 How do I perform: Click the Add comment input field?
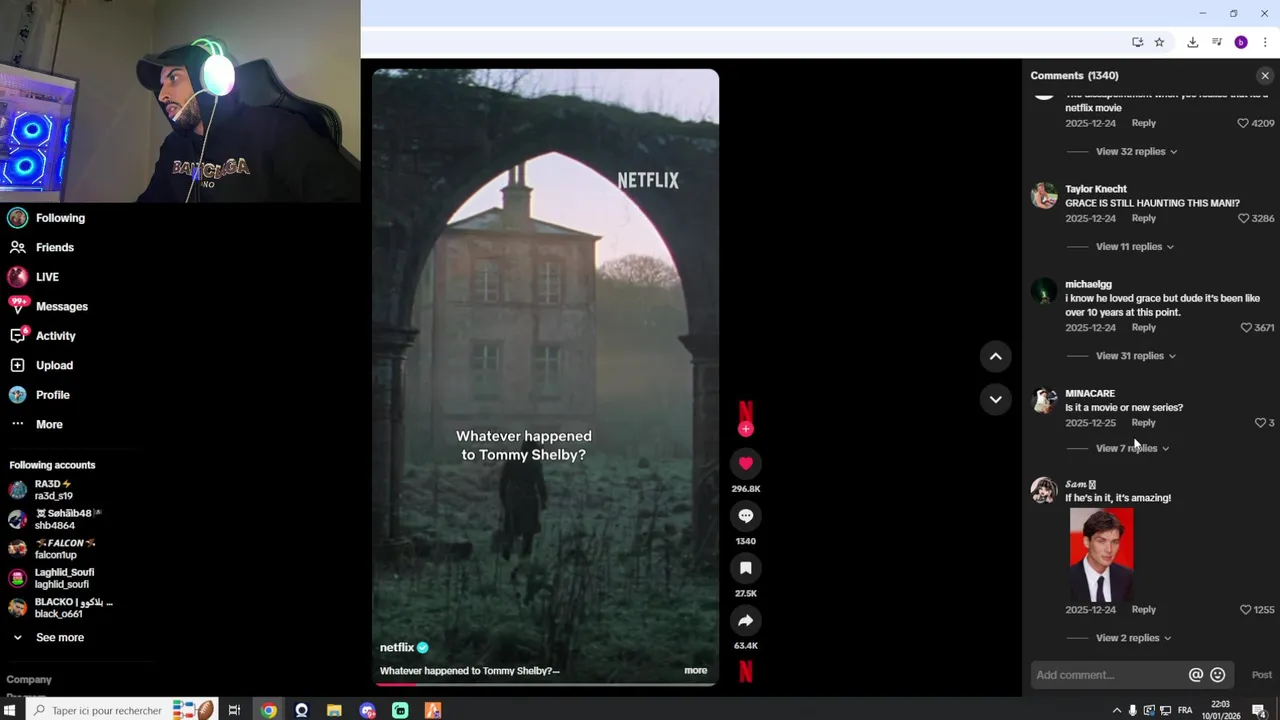click(x=1108, y=675)
